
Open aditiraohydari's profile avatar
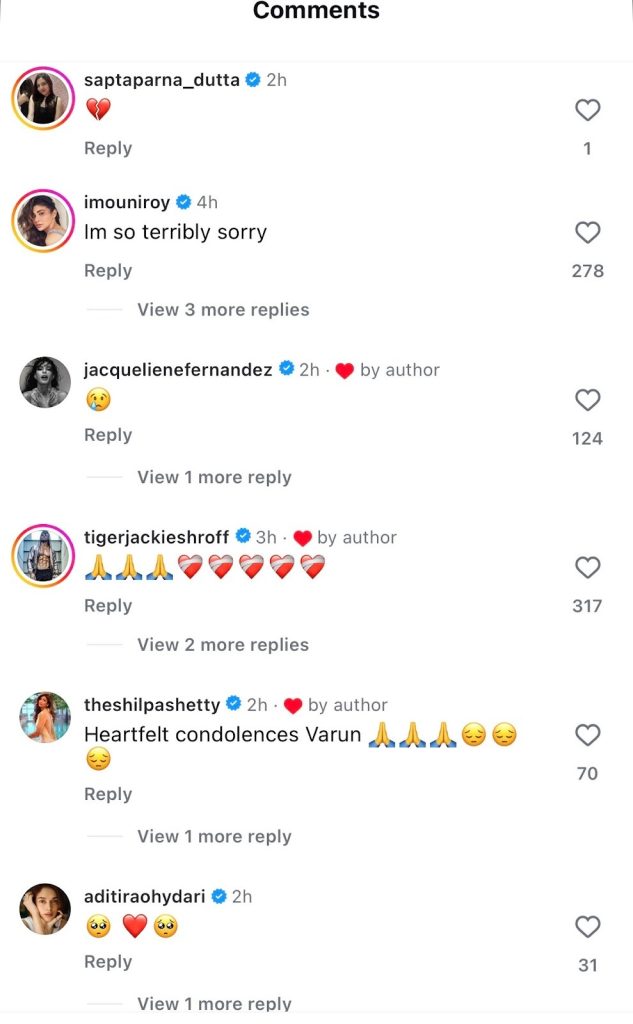(x=45, y=909)
